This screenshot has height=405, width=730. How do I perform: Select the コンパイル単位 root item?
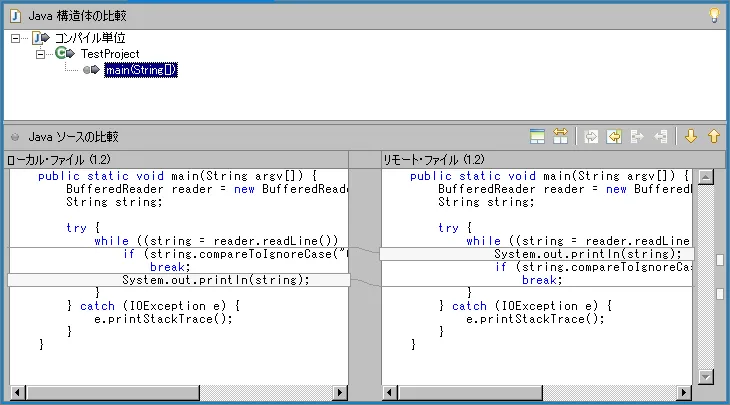pos(90,38)
